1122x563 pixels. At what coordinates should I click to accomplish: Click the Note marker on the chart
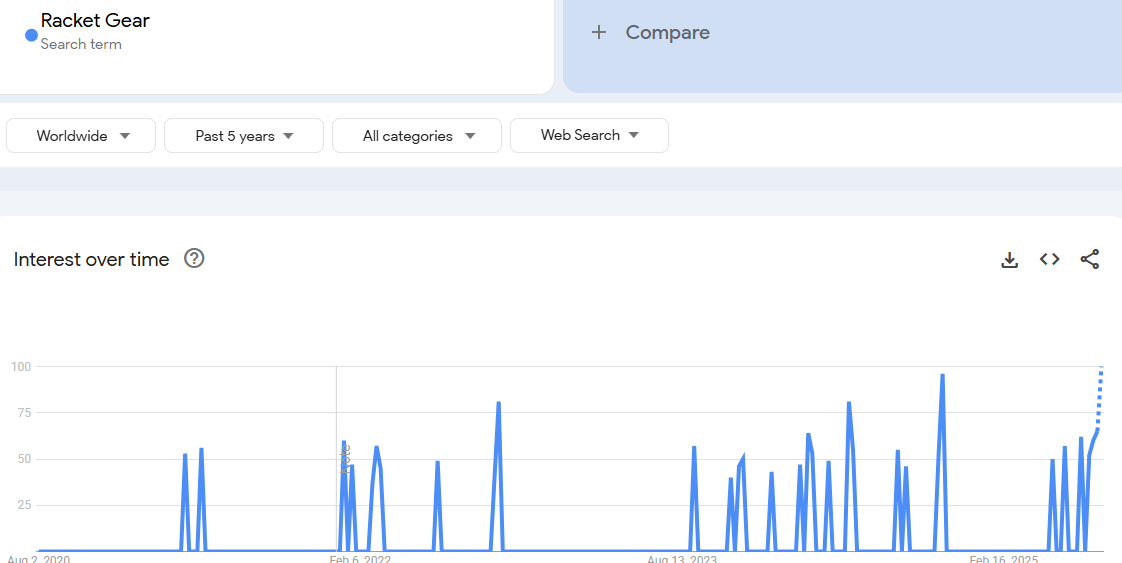point(345,460)
